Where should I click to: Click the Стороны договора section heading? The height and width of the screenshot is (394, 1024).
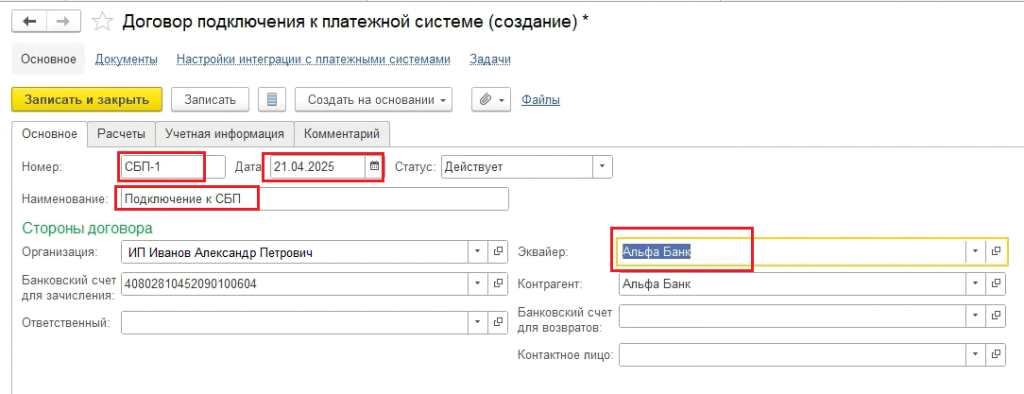pyautogui.click(x=88, y=228)
